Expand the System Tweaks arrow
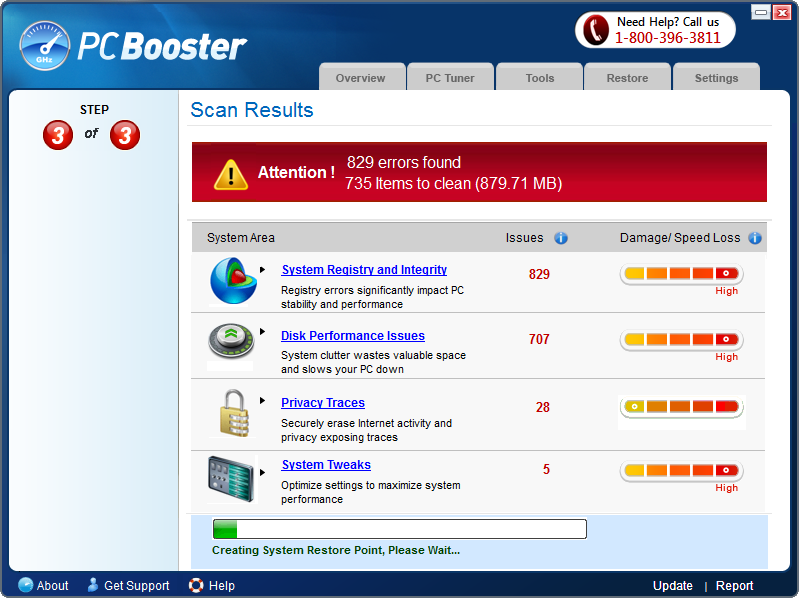 pyautogui.click(x=262, y=472)
